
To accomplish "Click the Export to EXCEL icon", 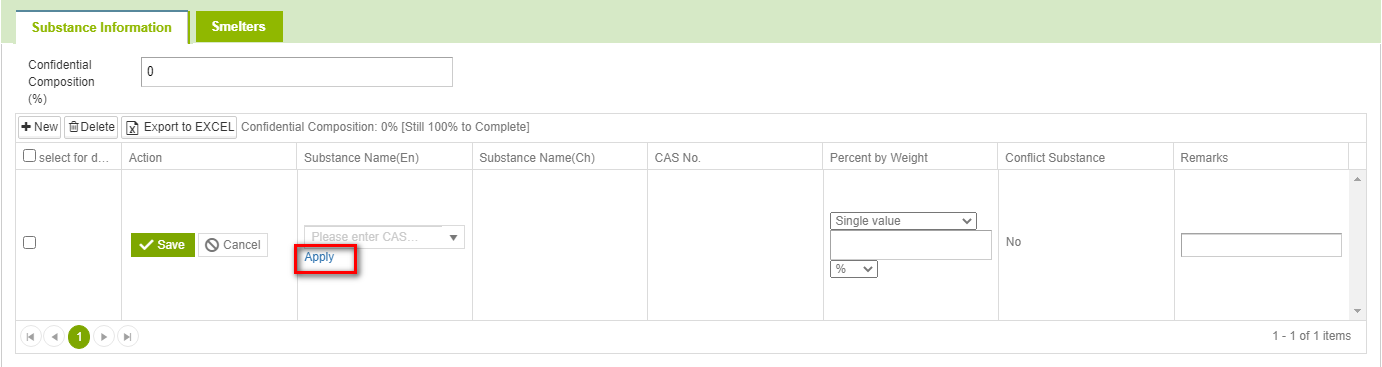I will click(133, 127).
